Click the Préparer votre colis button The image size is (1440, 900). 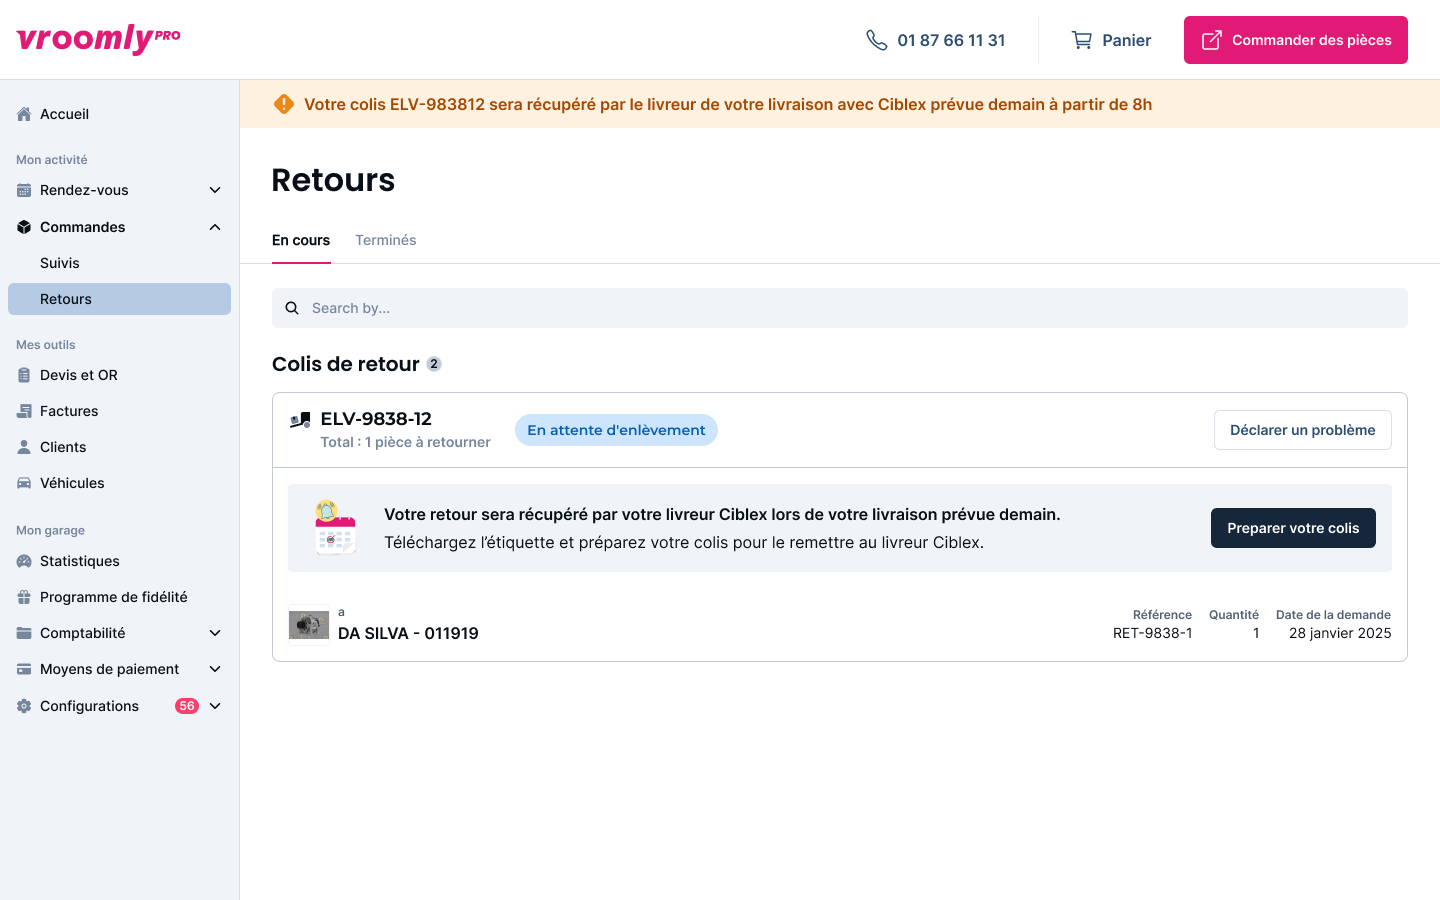1293,528
